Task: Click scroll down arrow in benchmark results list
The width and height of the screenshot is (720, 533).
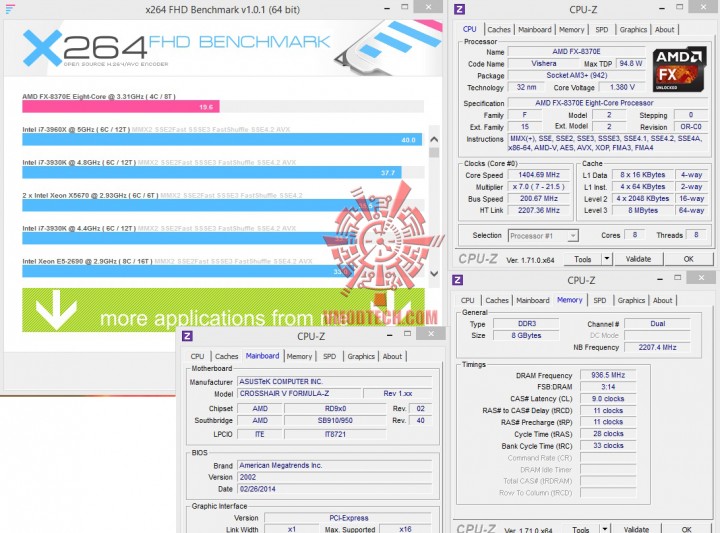Action: point(434,273)
